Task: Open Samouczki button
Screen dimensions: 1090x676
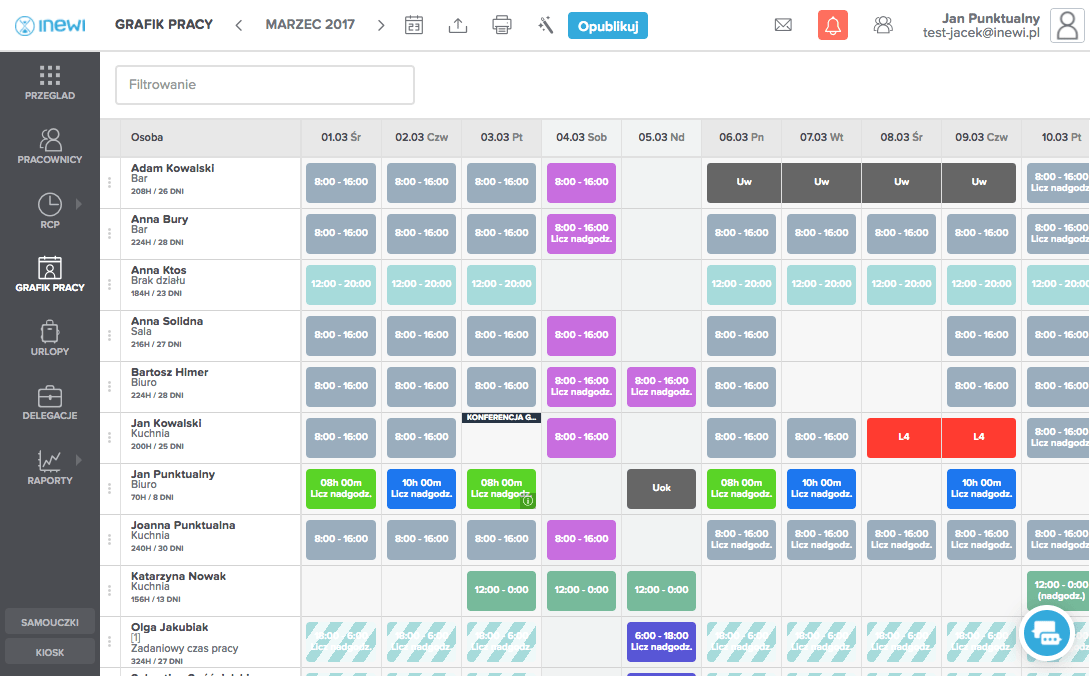Action: [x=50, y=622]
